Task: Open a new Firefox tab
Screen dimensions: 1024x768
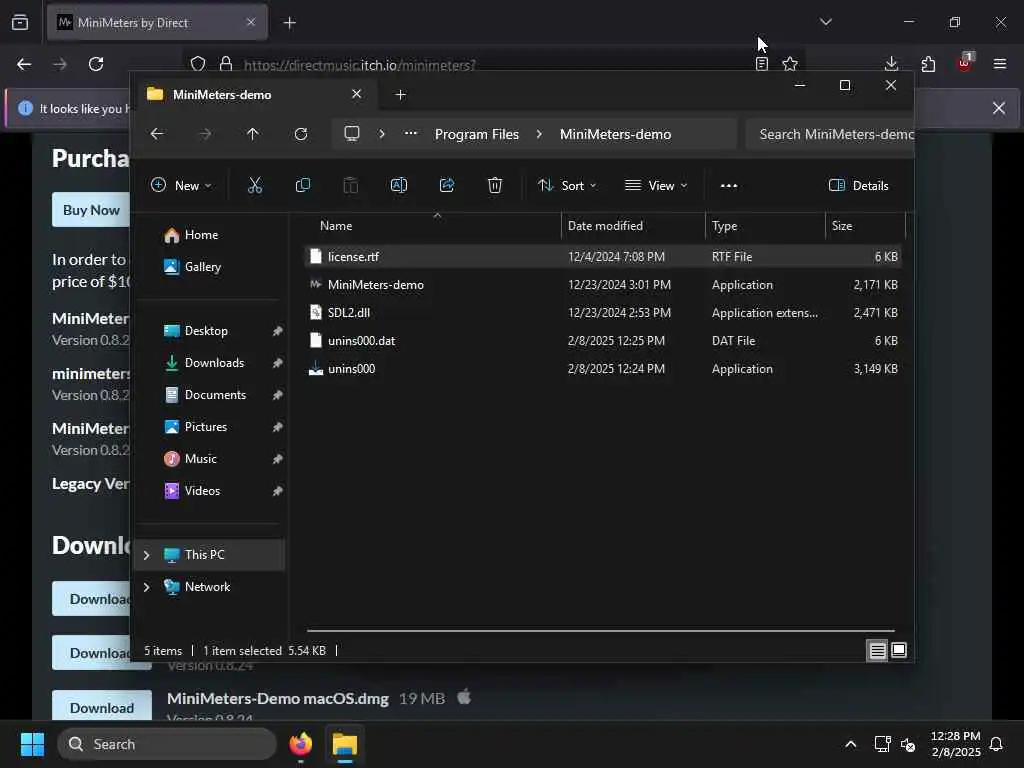Action: point(289,23)
